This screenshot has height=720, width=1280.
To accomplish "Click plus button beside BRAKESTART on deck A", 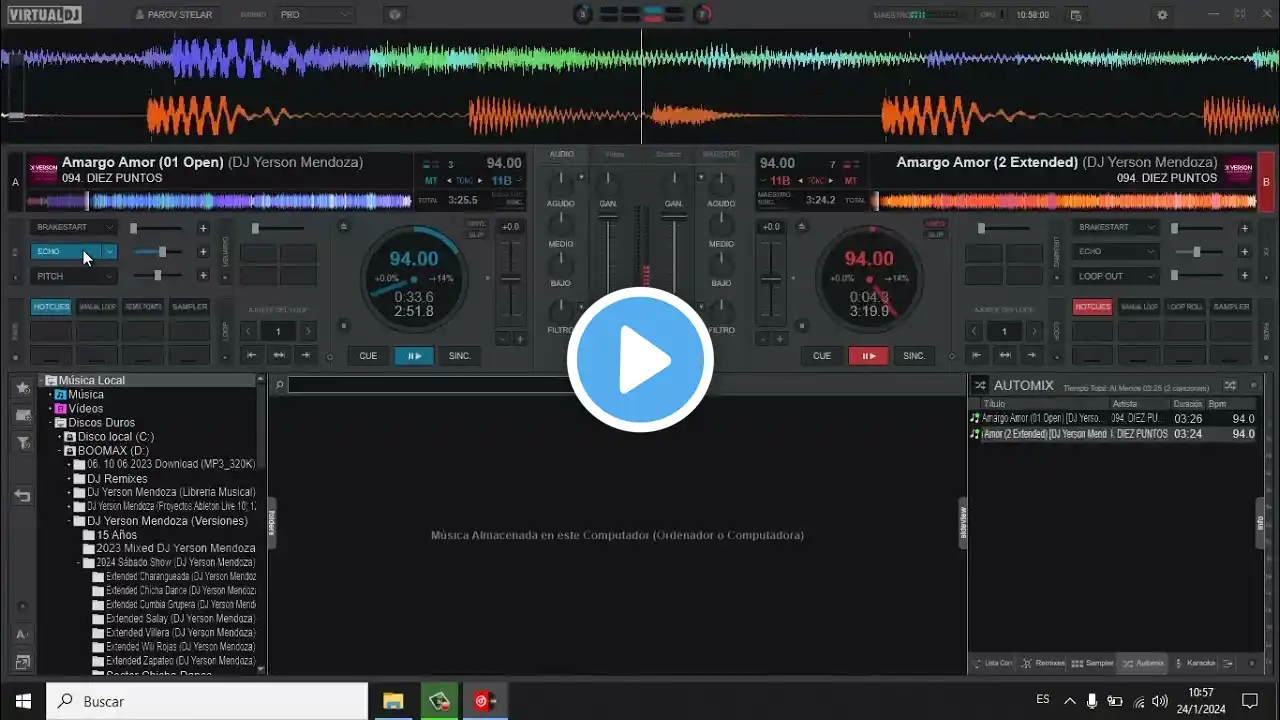I will tap(203, 228).
